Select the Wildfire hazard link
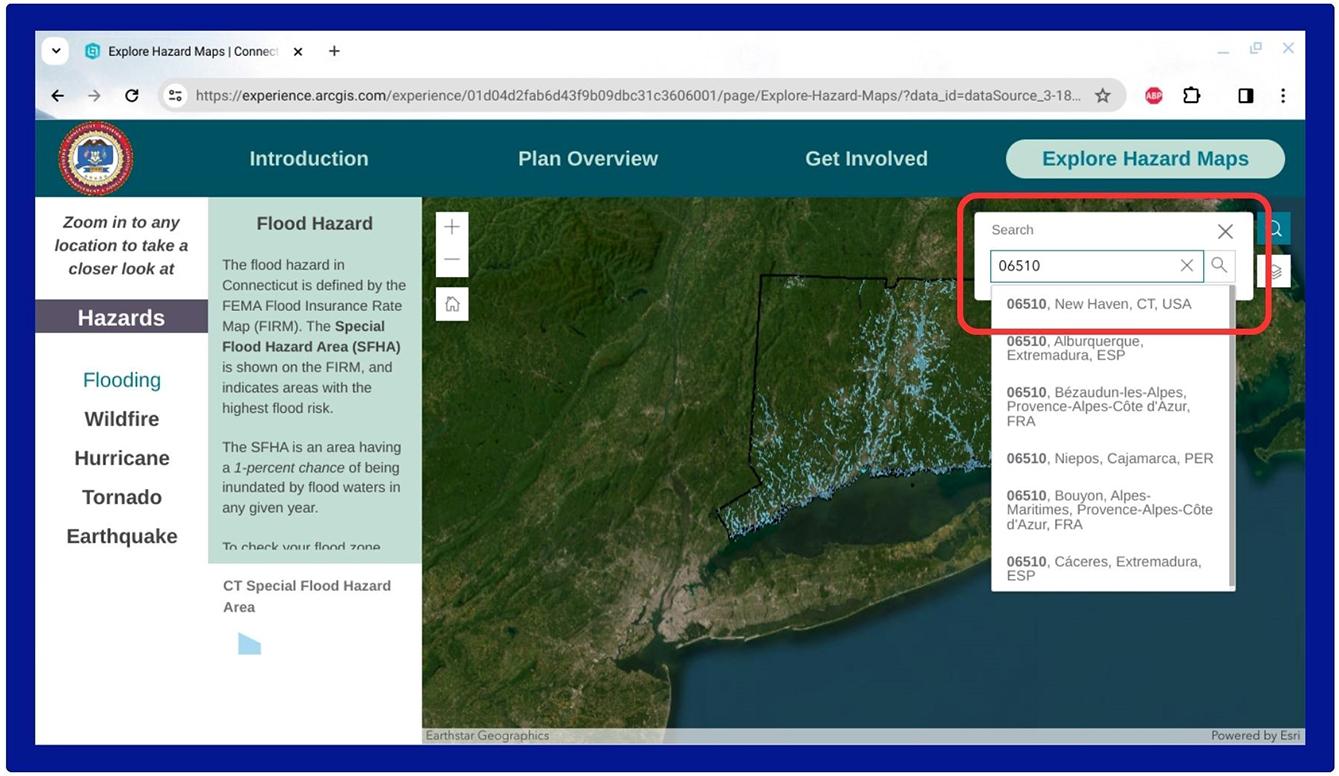The width and height of the screenshot is (1339, 776). (121, 418)
